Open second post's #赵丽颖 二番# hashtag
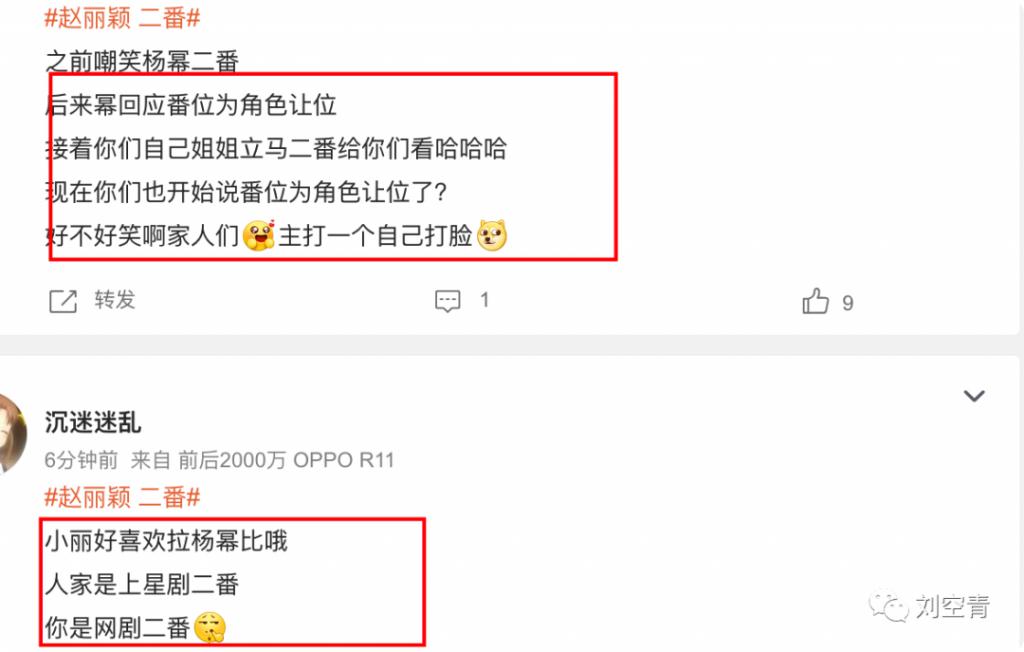 [x=122, y=497]
